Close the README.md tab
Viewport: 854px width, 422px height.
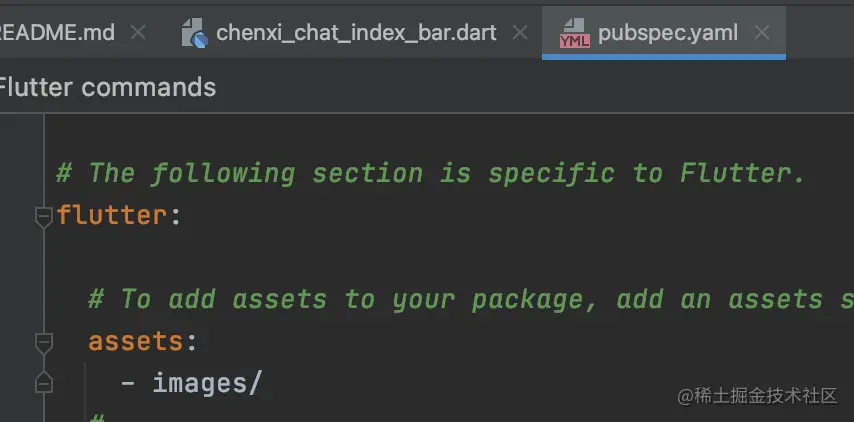point(138,33)
